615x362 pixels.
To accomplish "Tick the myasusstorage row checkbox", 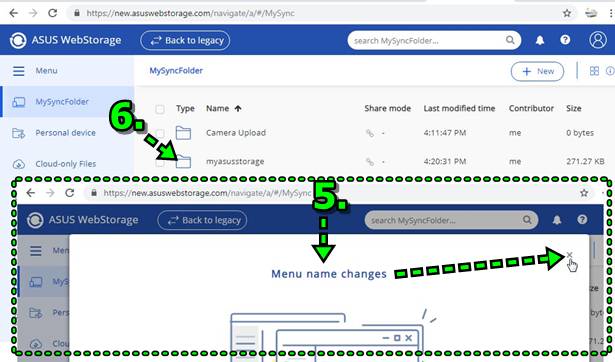I will [x=160, y=162].
